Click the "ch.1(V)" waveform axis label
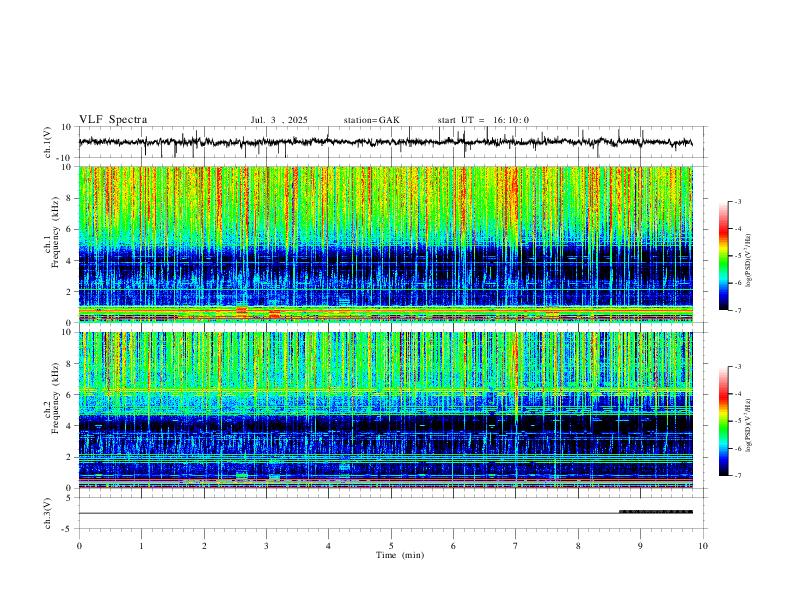The width and height of the screenshot is (792, 612). point(48,142)
